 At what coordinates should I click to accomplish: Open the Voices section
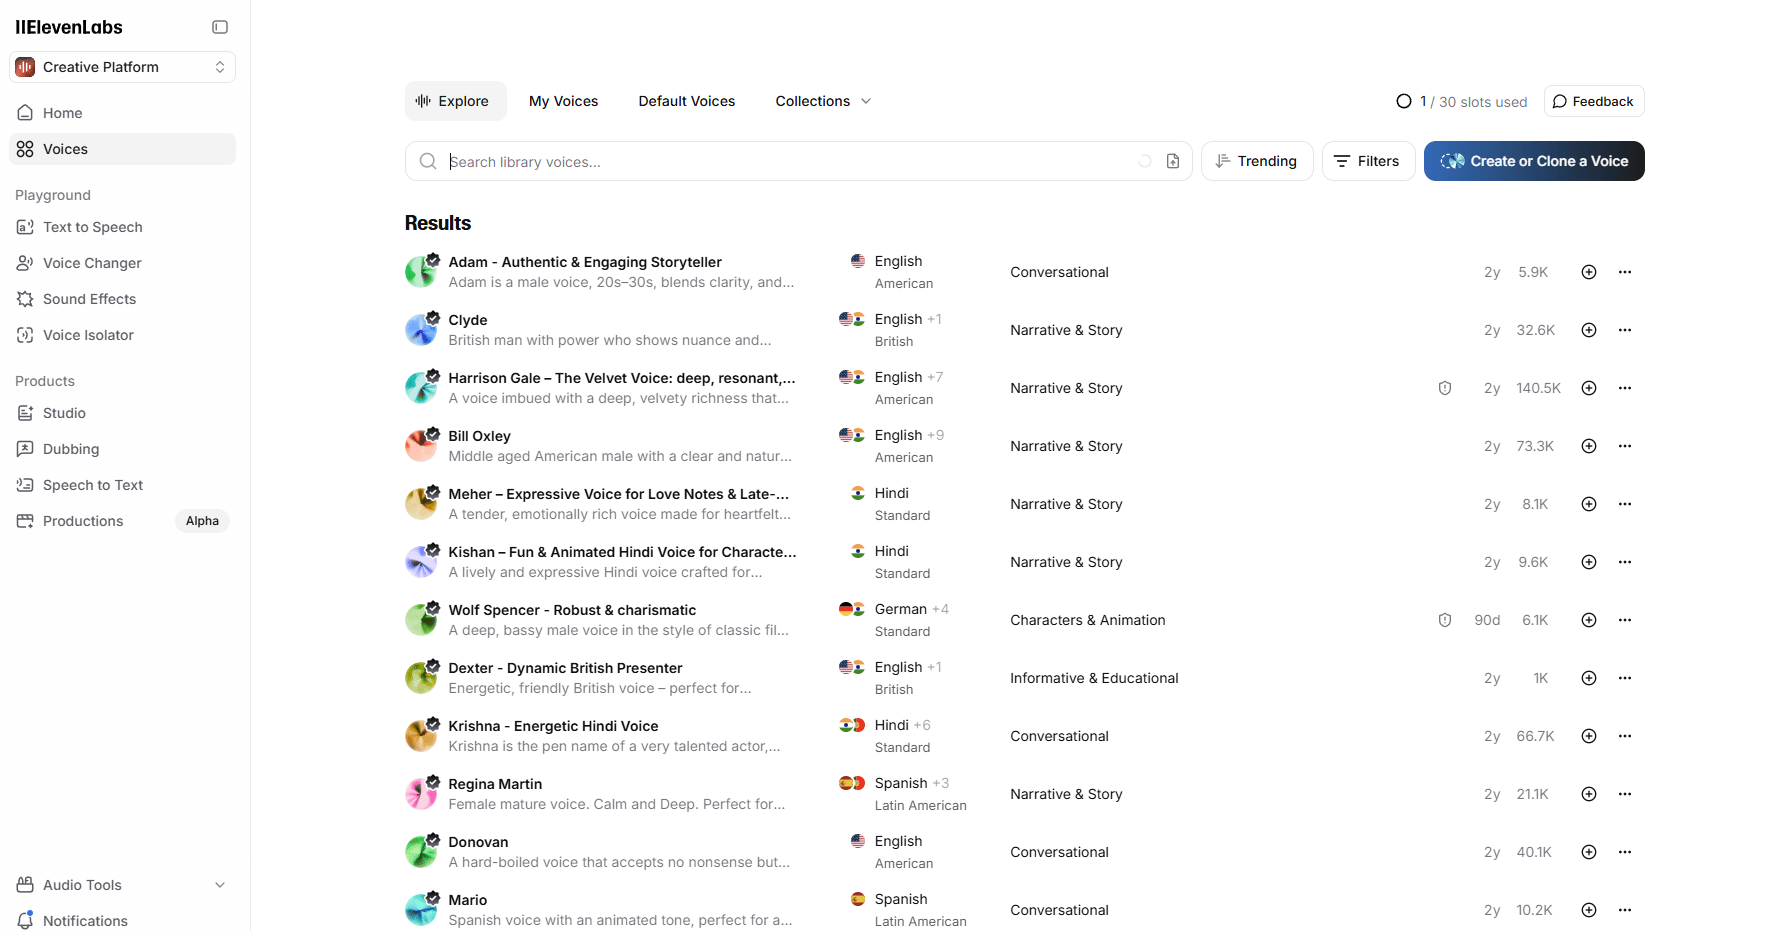pos(123,149)
